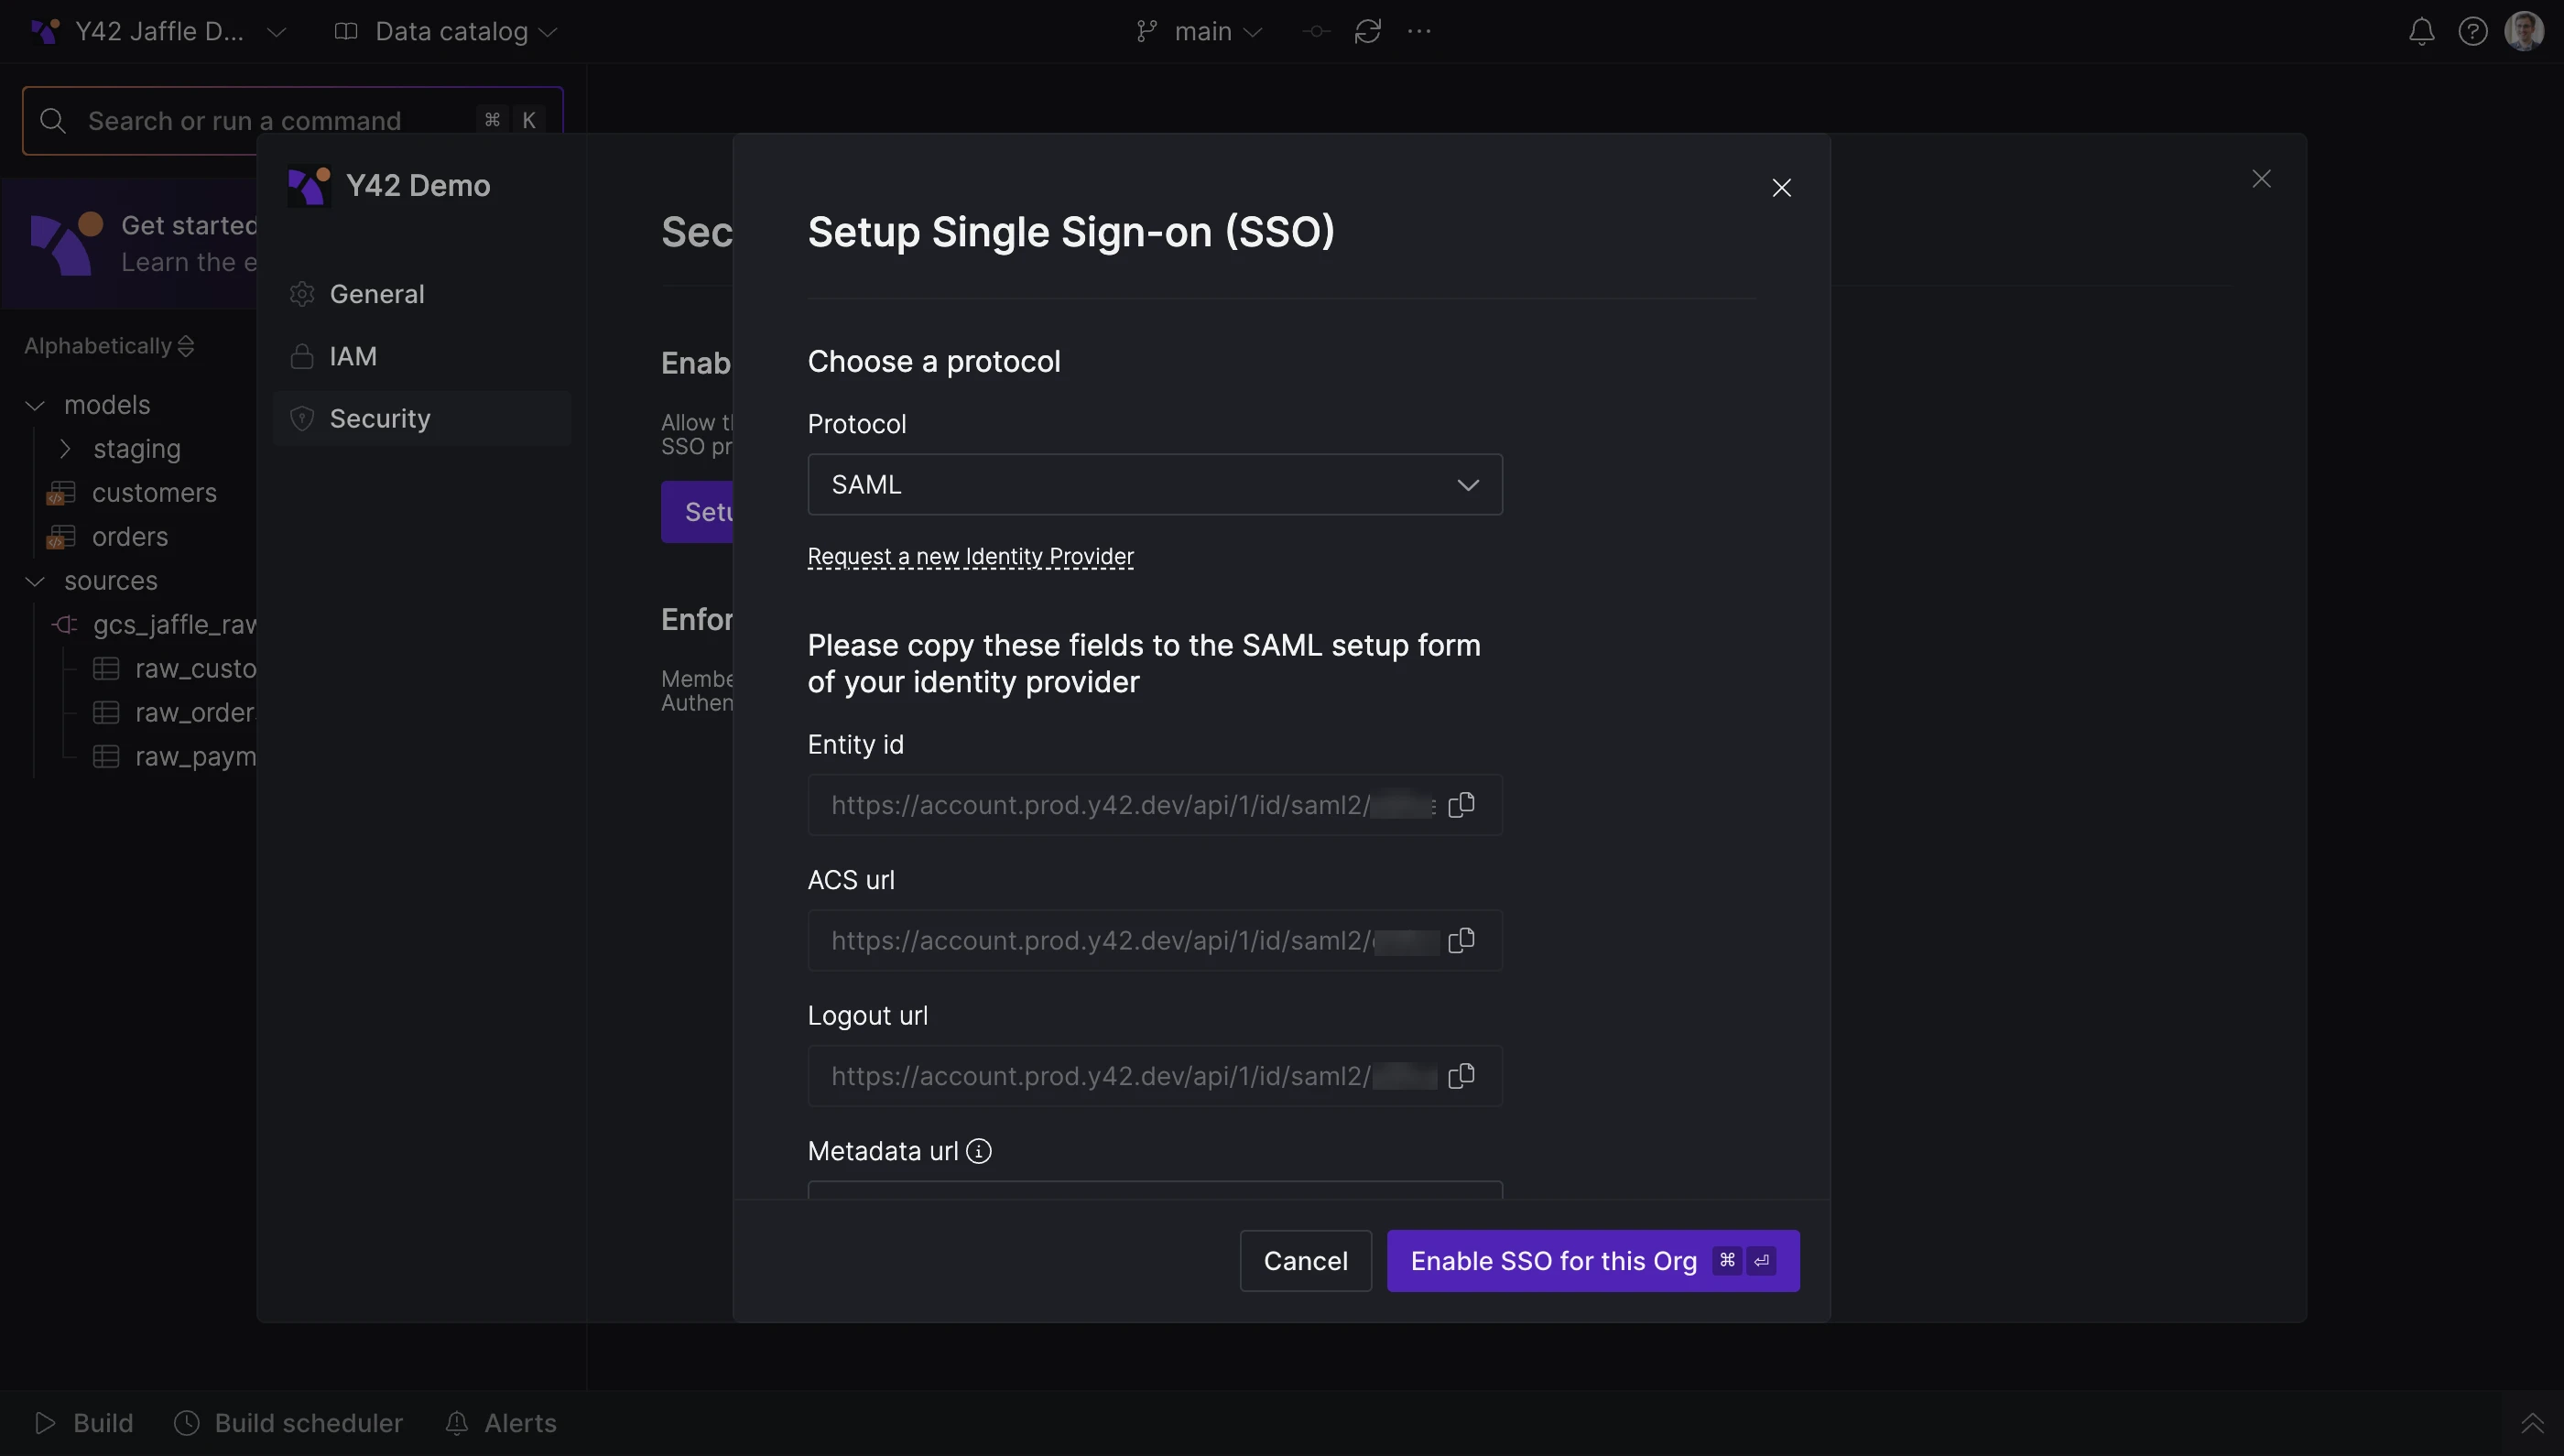Screen dimensions: 2564x1456
Task: Open the SAML protocol dropdown
Action: tap(1154, 485)
